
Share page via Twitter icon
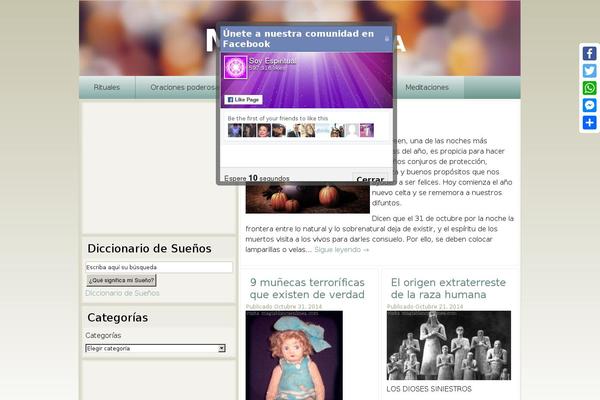coord(589,71)
